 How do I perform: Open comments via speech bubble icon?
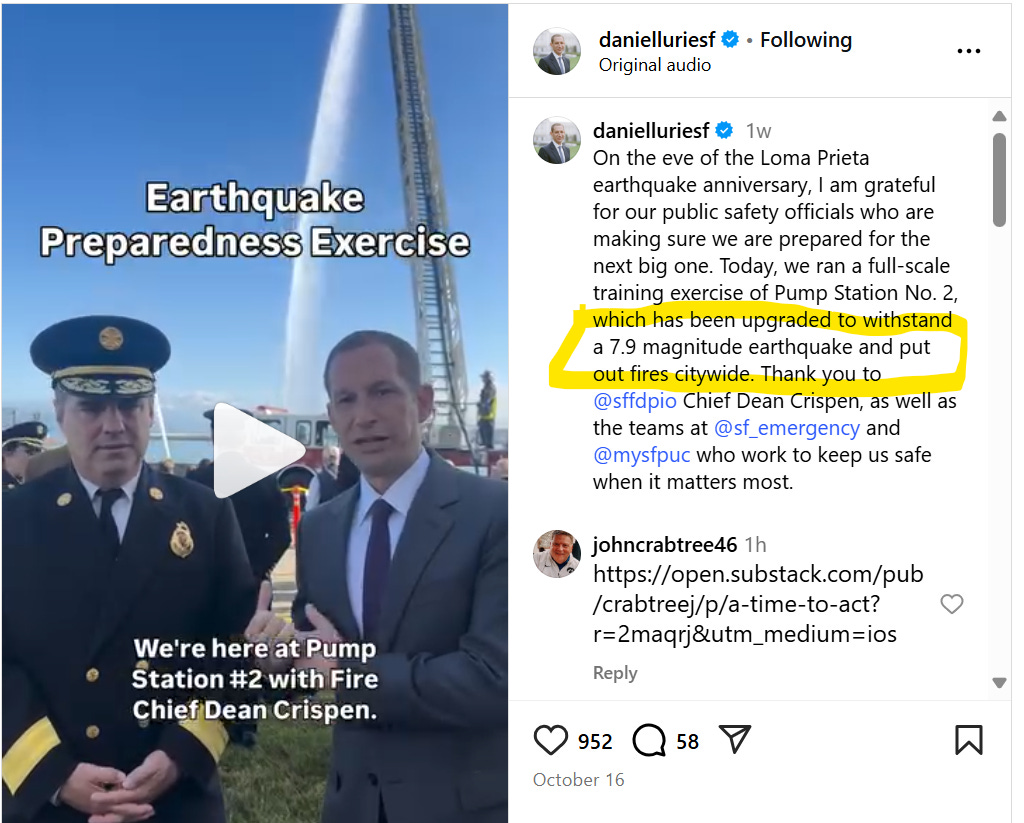pos(648,740)
